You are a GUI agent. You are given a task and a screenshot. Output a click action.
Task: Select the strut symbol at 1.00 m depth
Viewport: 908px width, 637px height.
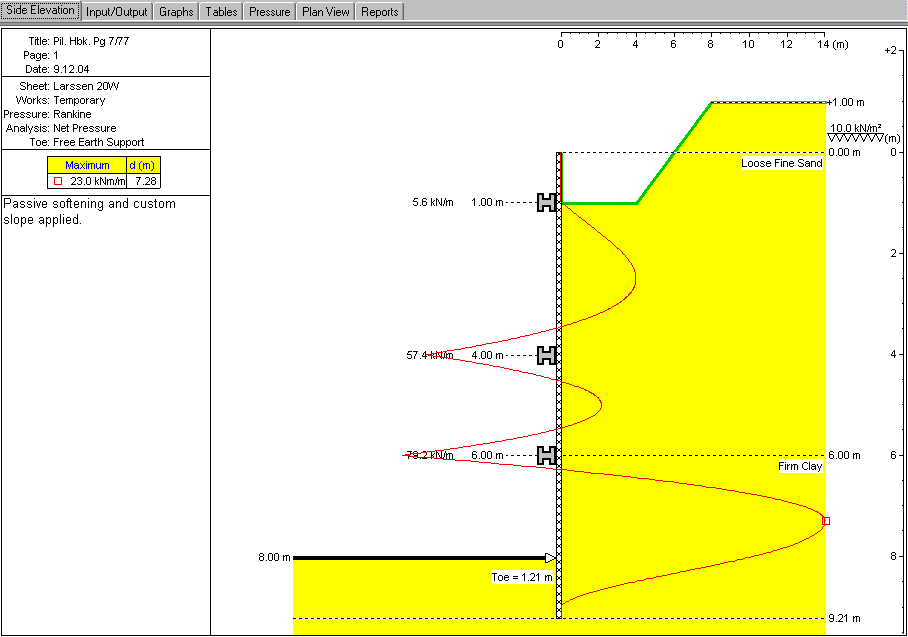546,203
